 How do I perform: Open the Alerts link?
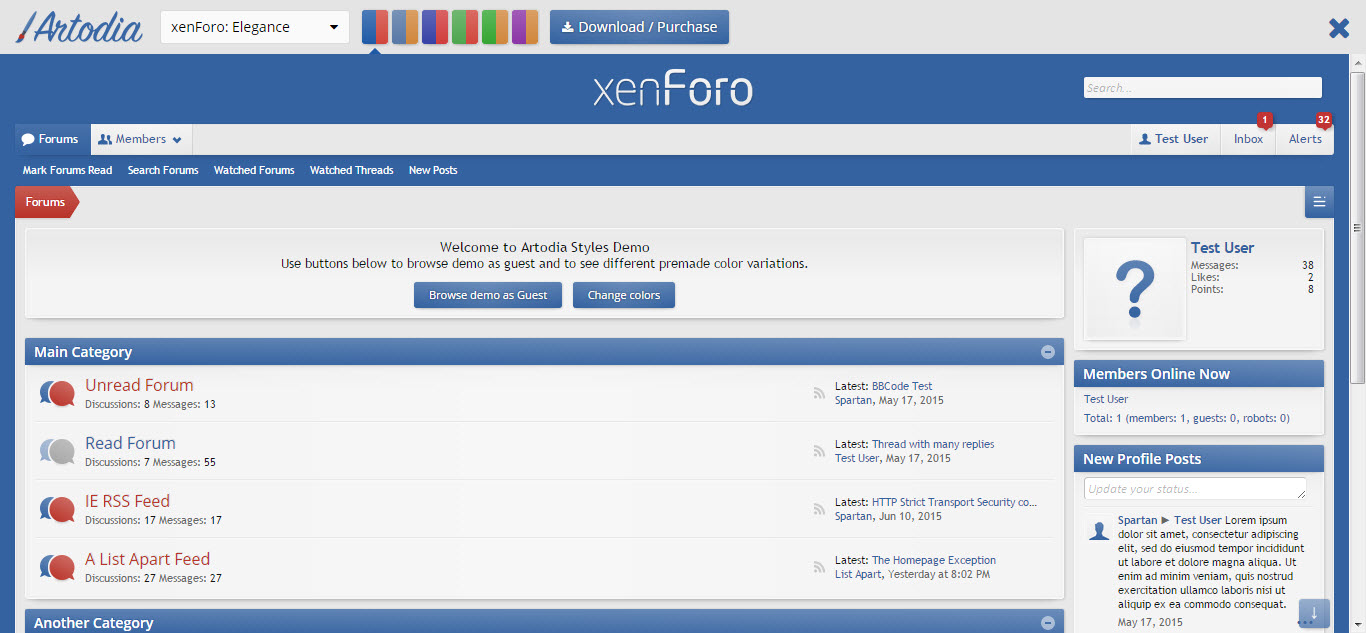[x=1305, y=139]
